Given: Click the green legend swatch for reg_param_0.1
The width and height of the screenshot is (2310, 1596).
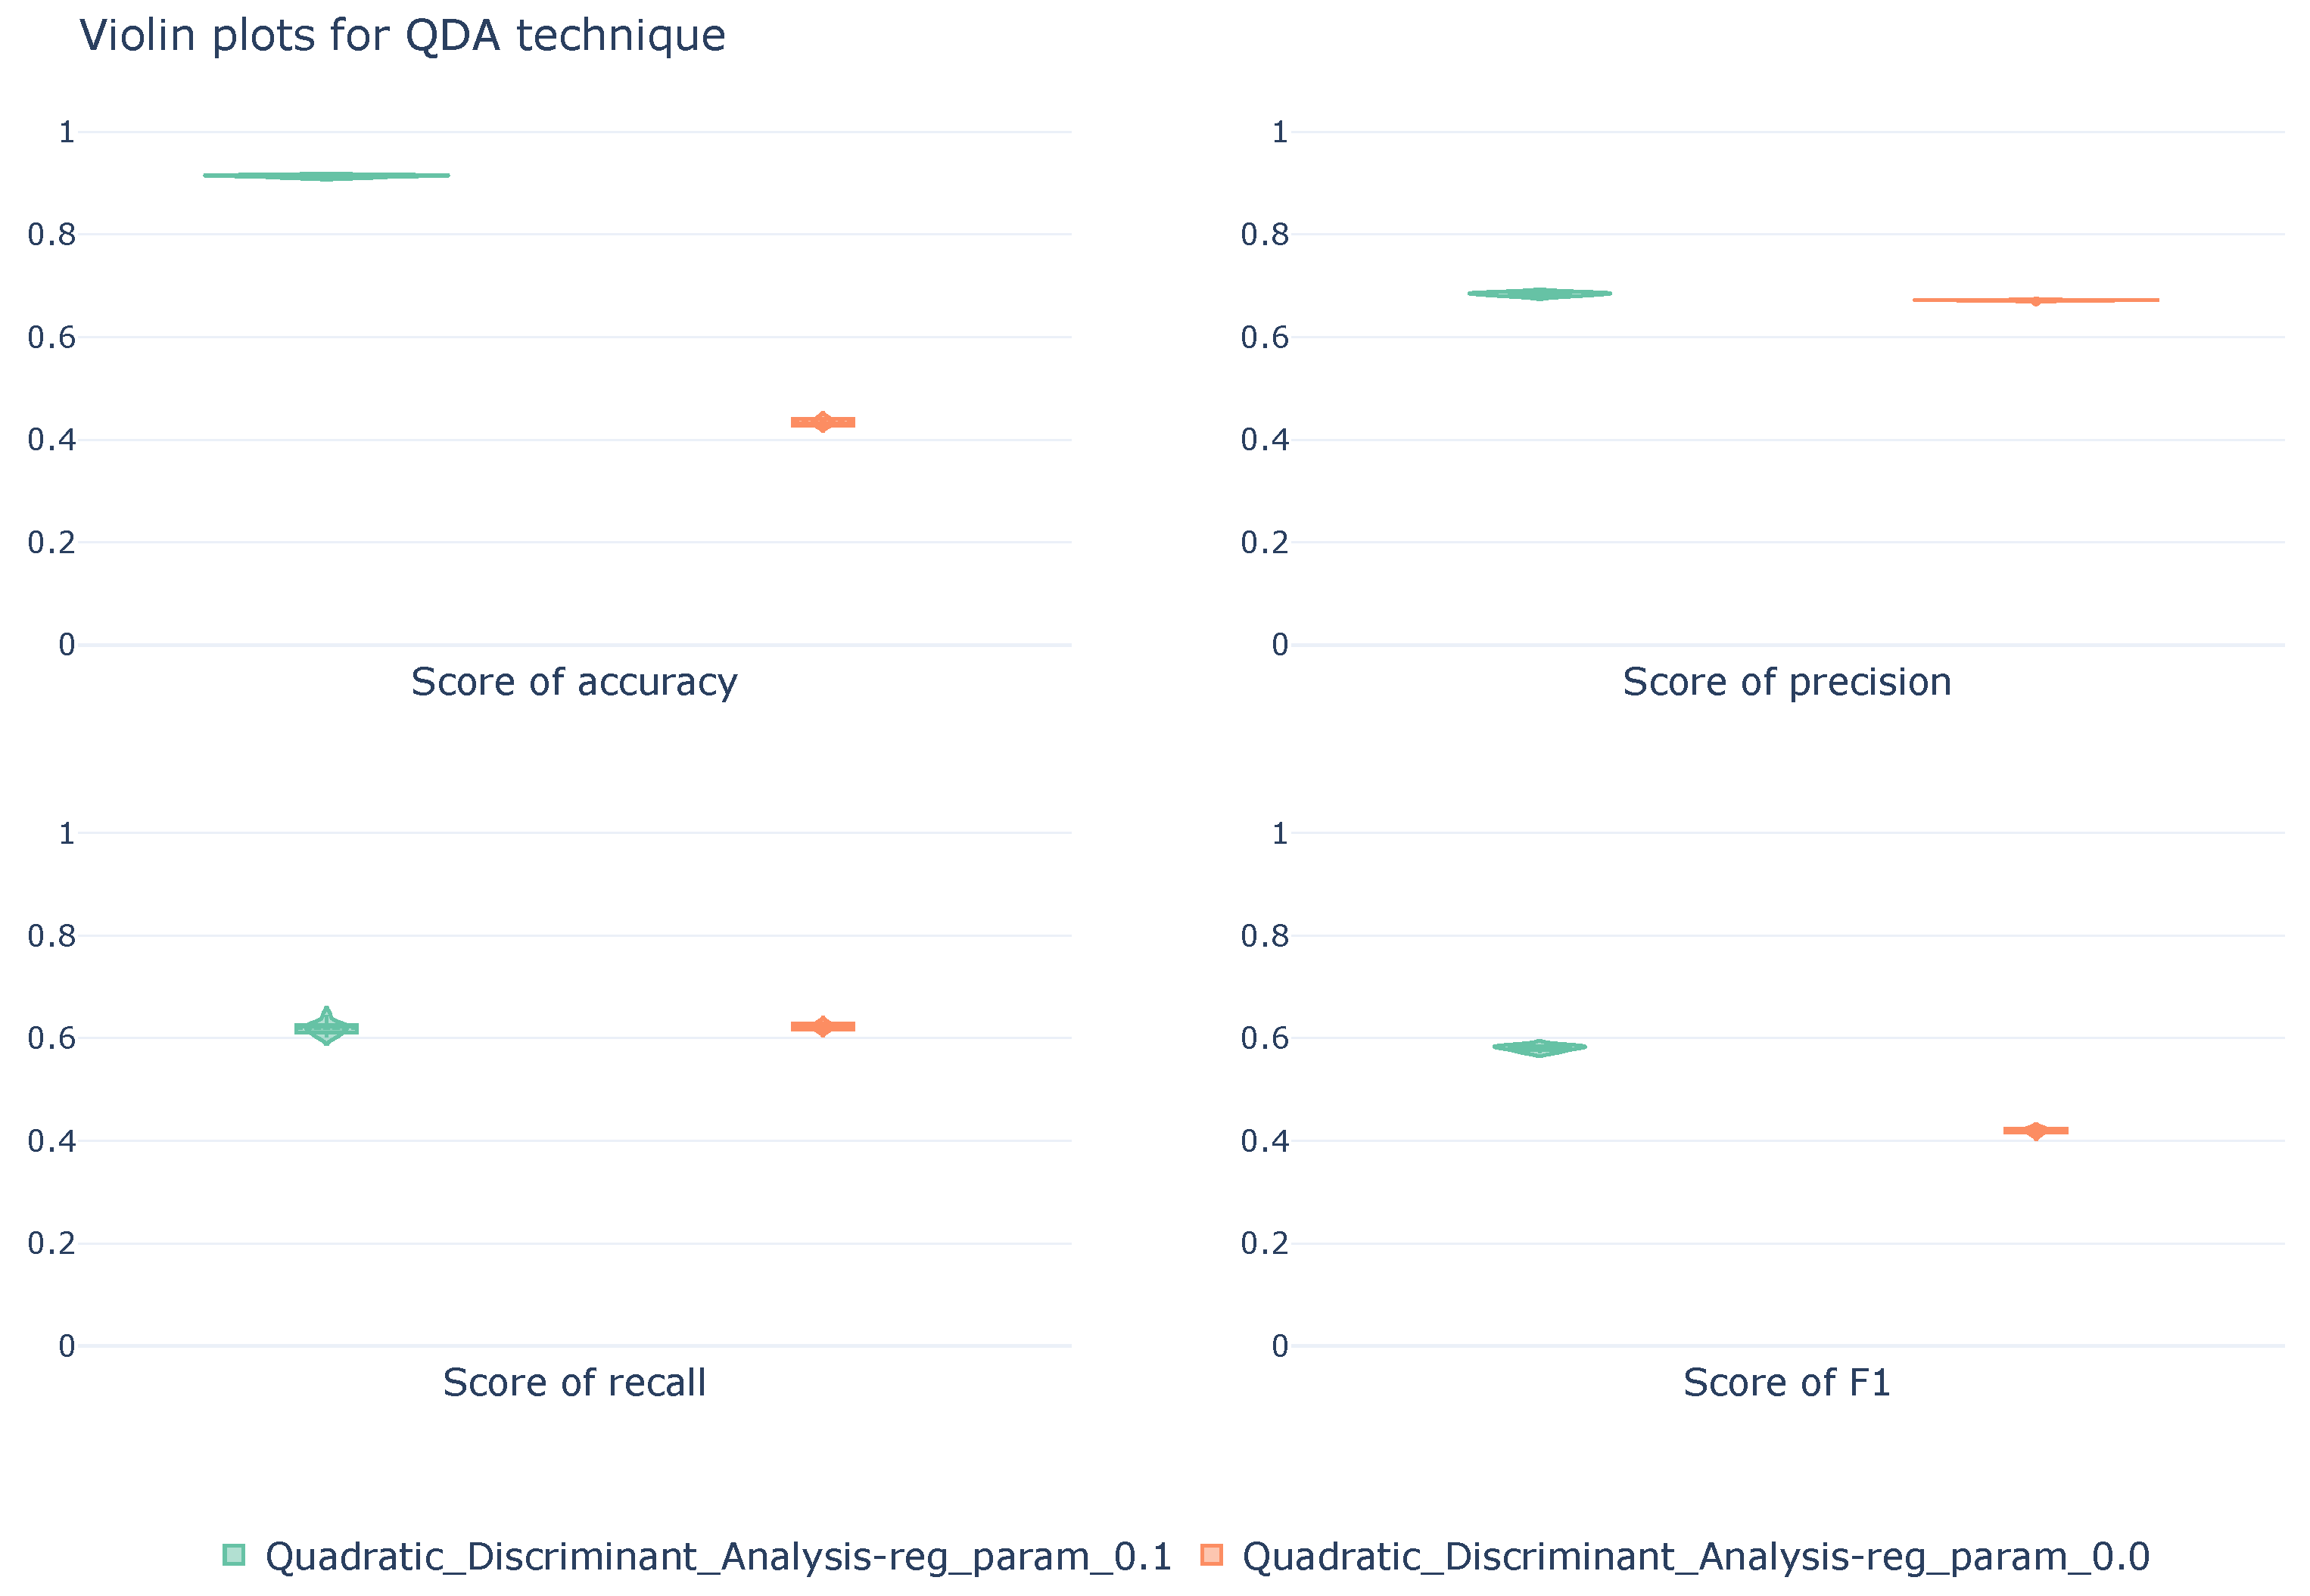Looking at the screenshot, I should point(234,1555).
